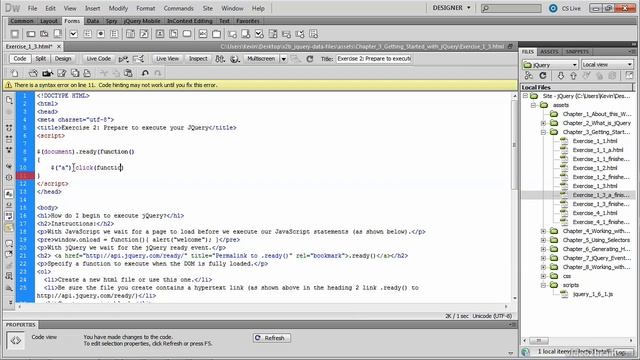Click the Open file icon
This screenshot has width=640, height=360.
click(33, 73)
